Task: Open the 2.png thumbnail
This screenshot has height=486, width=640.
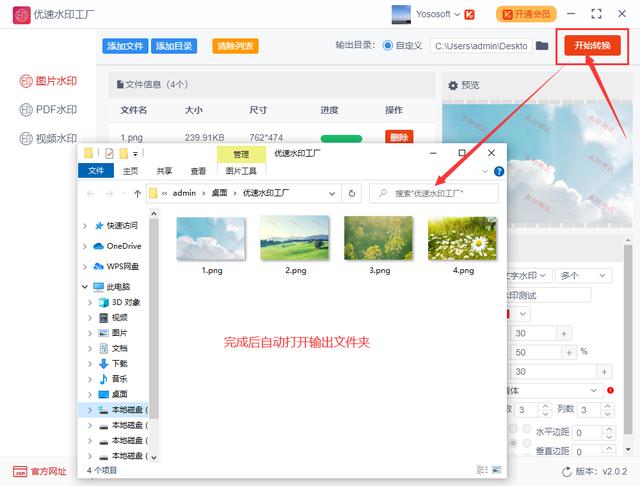Action: pyautogui.click(x=295, y=238)
